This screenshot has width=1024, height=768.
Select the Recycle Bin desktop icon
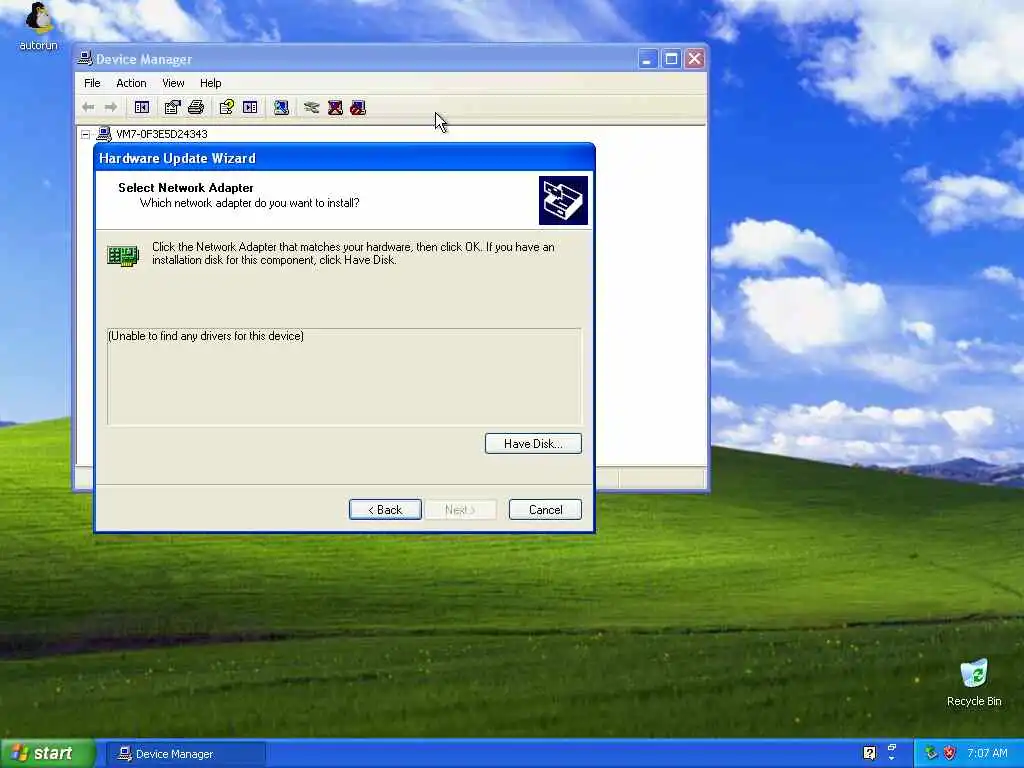pyautogui.click(x=974, y=683)
